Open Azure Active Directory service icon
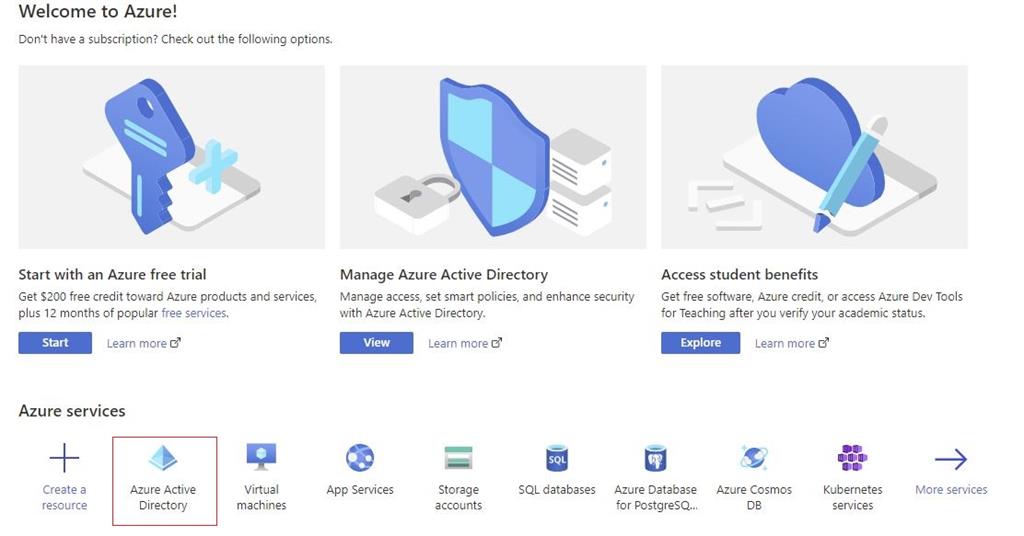Image resolution: width=1024 pixels, height=536 pixels. pos(163,458)
